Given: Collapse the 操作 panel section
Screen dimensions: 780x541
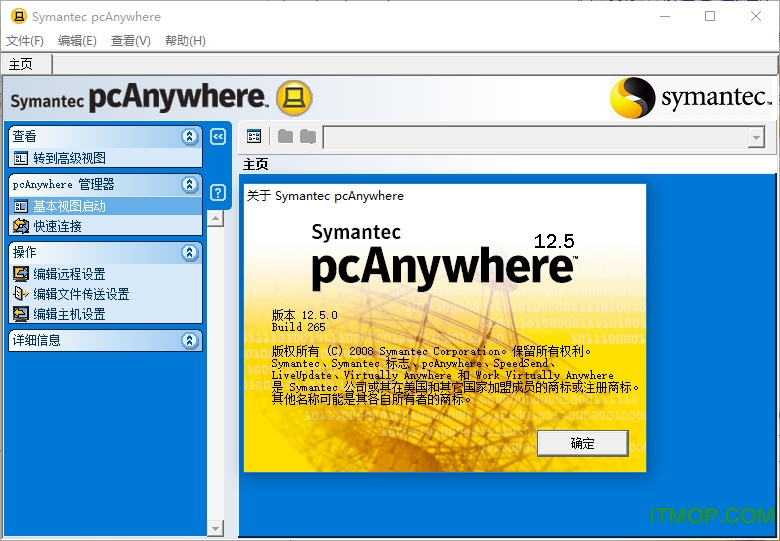Looking at the screenshot, I should click(190, 252).
